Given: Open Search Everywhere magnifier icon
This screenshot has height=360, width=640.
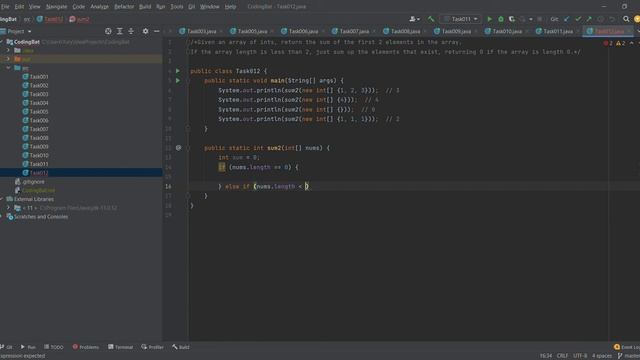Looking at the screenshot, I should (626, 19).
